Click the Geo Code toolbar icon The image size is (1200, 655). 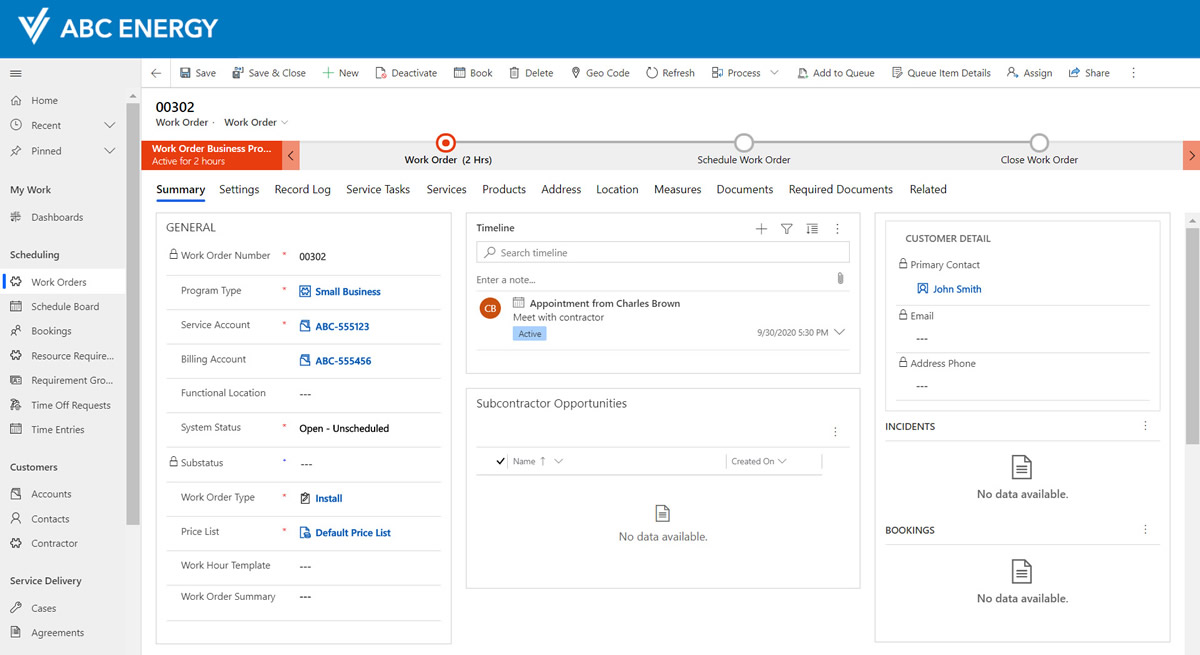pos(576,73)
